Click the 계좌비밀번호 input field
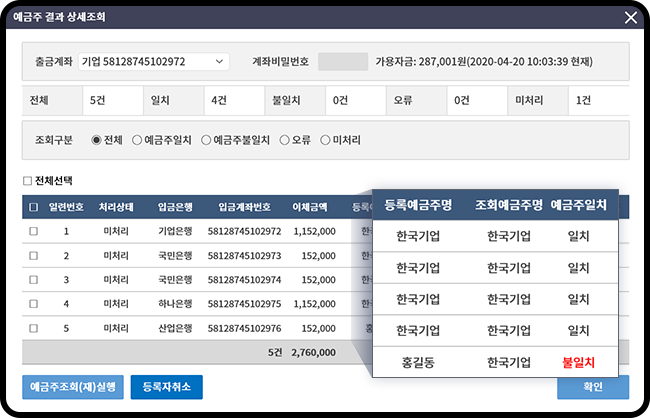Image resolution: width=650 pixels, height=418 pixels. (x=342, y=62)
